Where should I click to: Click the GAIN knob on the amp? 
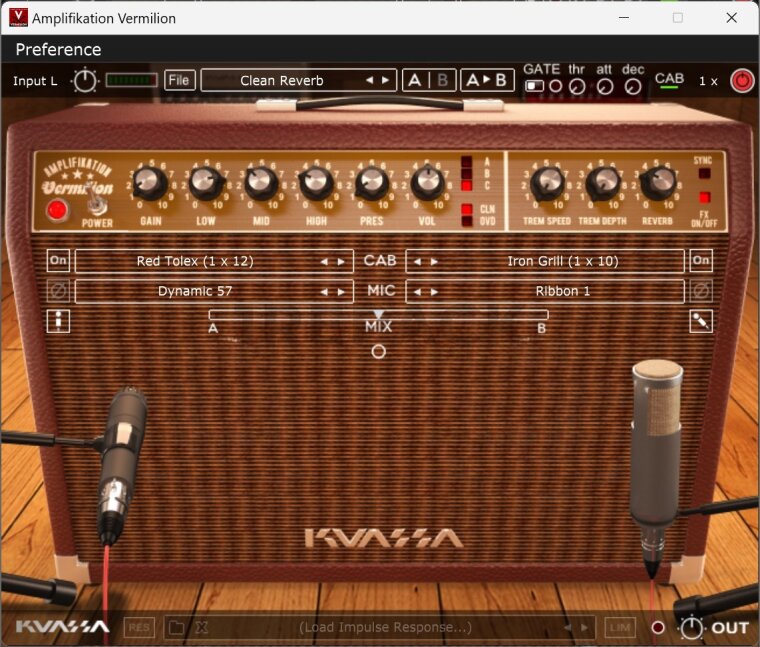pos(149,182)
